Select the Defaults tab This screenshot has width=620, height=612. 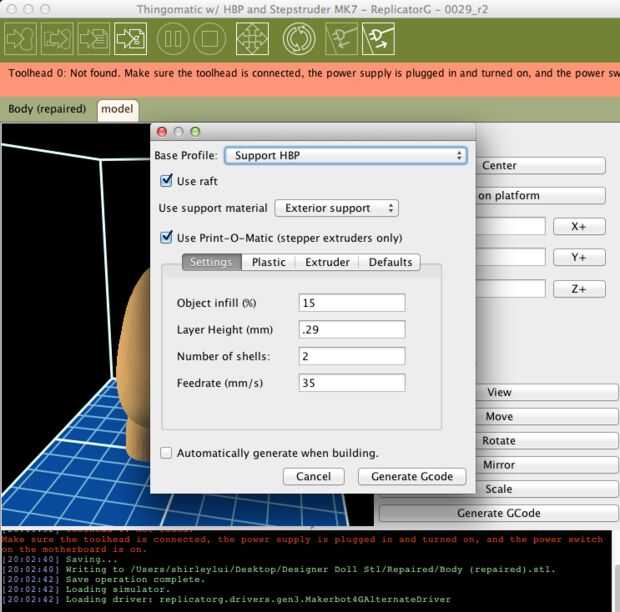(390, 263)
